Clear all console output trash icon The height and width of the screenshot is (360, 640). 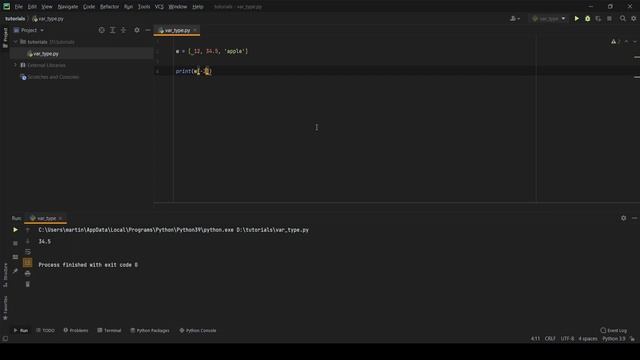28,284
